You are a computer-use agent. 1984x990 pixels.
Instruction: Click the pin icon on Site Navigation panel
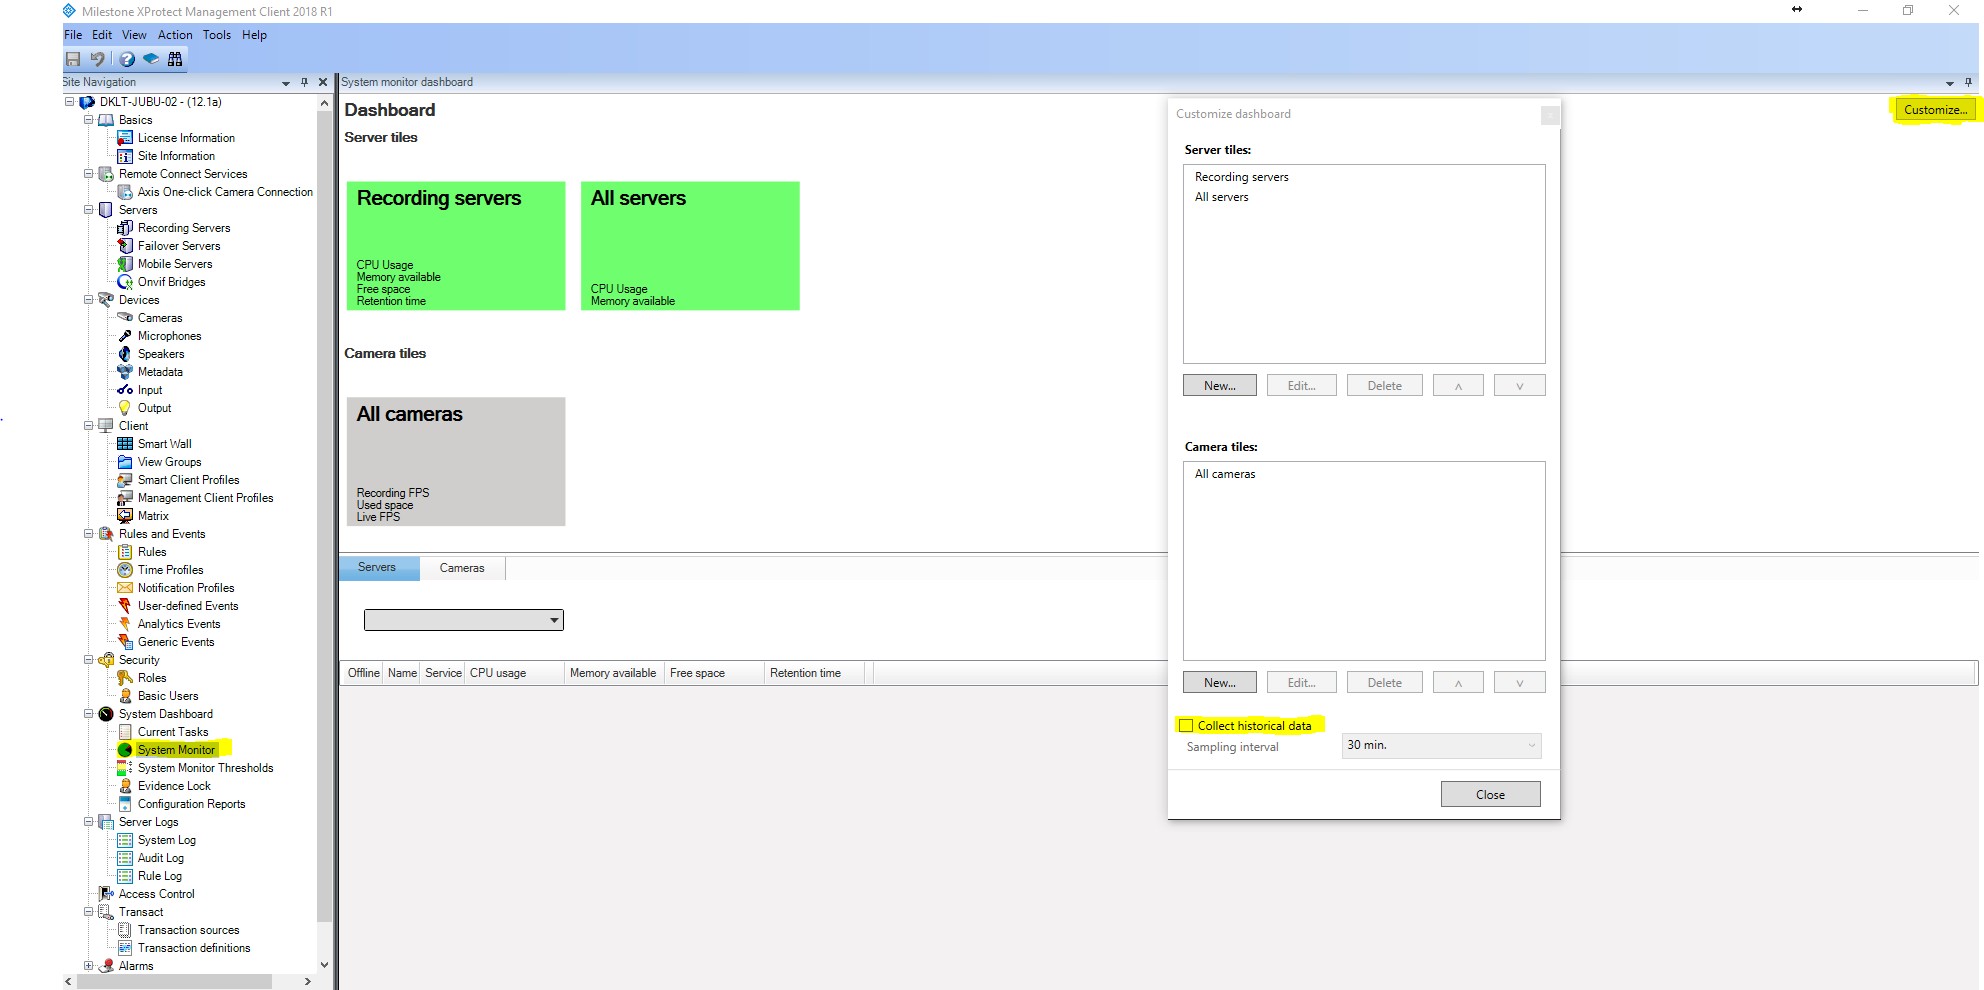coord(305,82)
